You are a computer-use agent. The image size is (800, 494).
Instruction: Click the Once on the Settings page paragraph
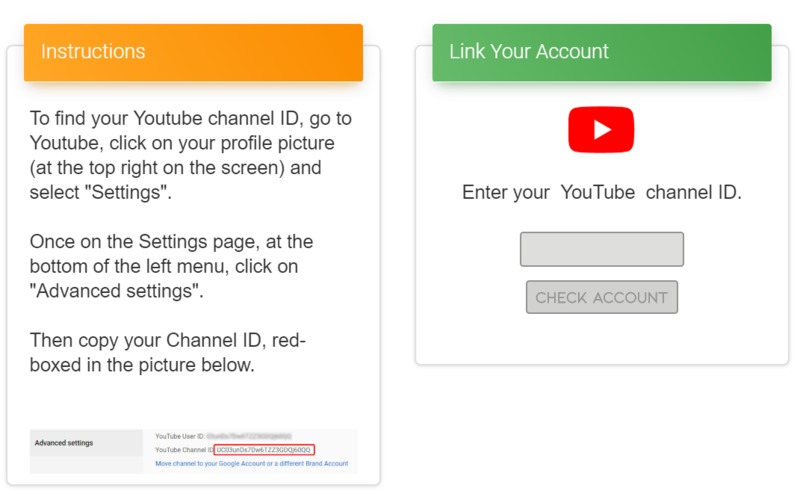tap(171, 266)
